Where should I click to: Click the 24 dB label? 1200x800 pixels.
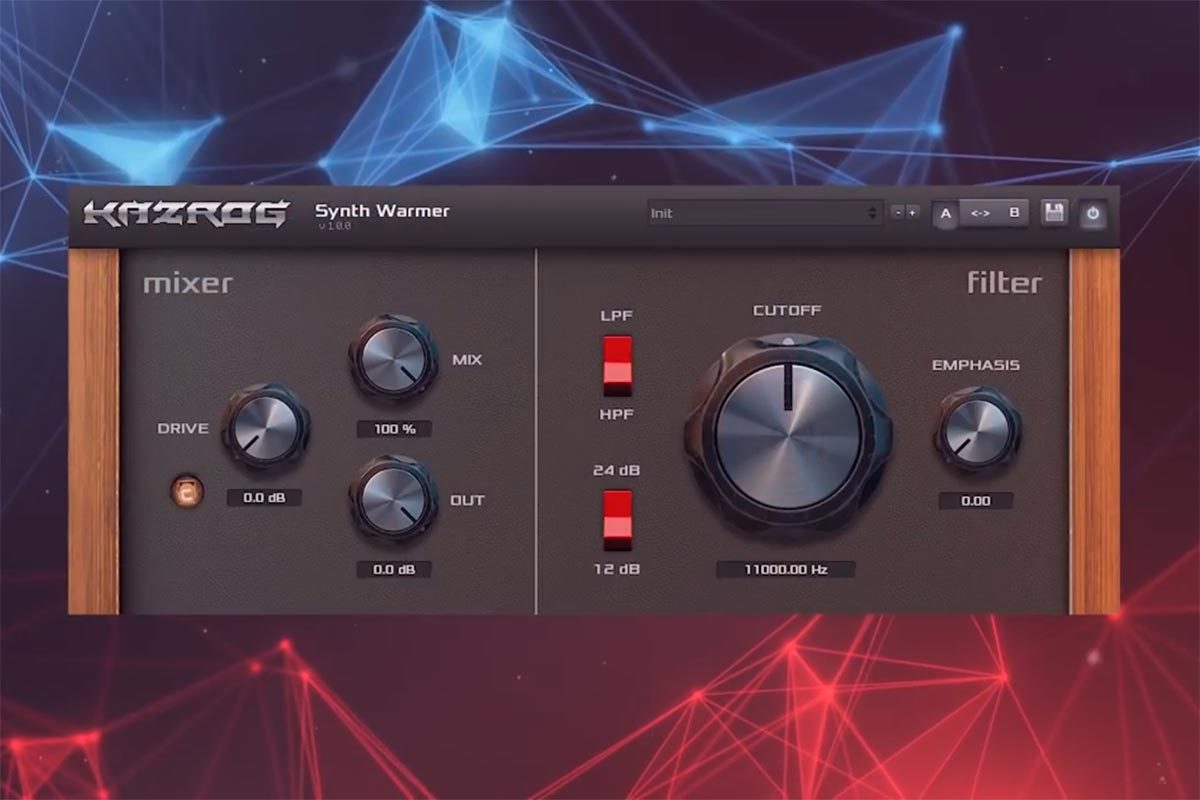click(x=617, y=471)
